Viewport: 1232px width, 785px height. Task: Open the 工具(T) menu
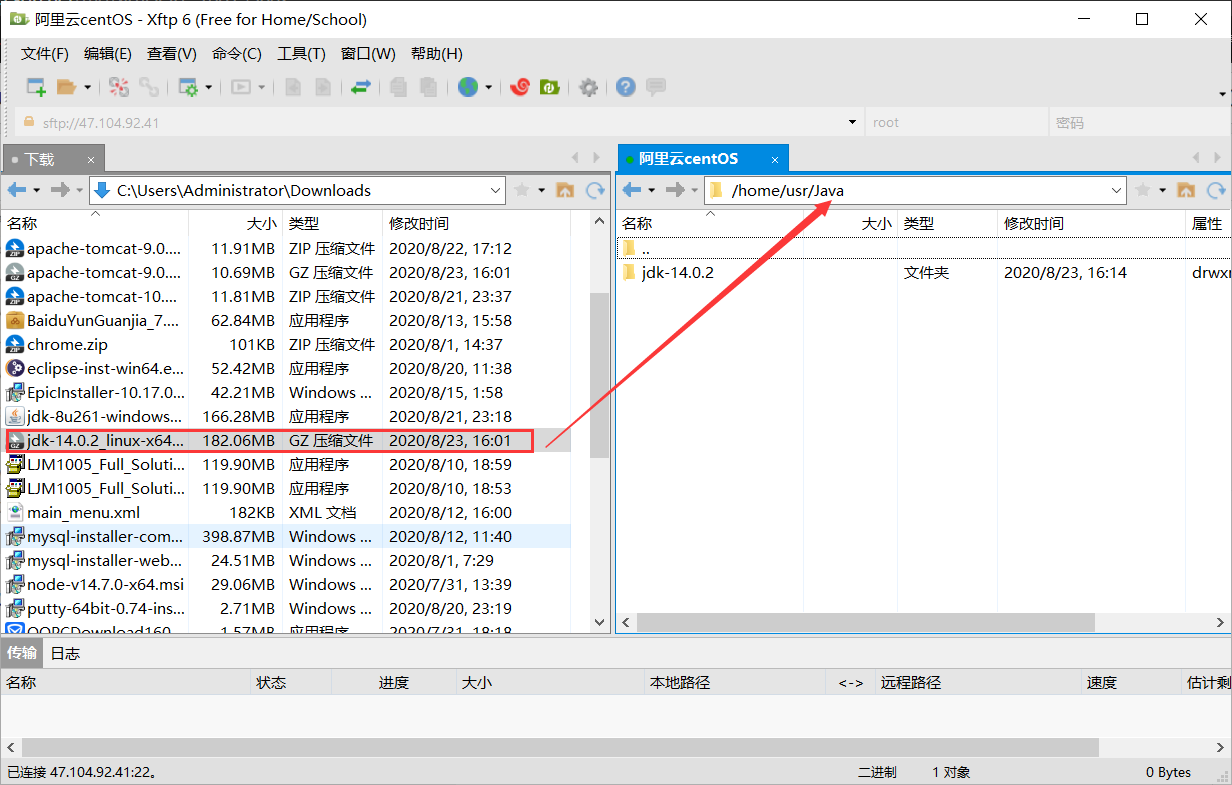click(301, 54)
